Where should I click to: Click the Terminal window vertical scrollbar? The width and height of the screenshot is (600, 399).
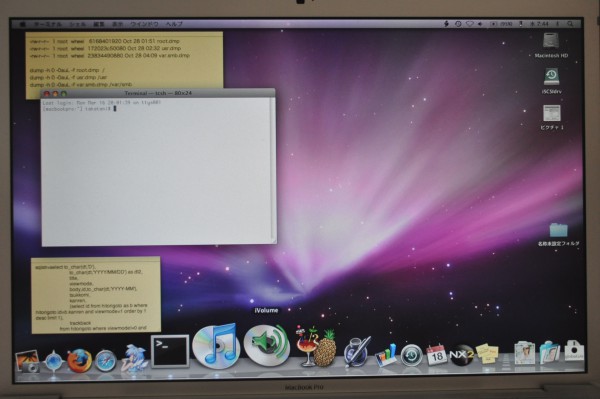273,168
